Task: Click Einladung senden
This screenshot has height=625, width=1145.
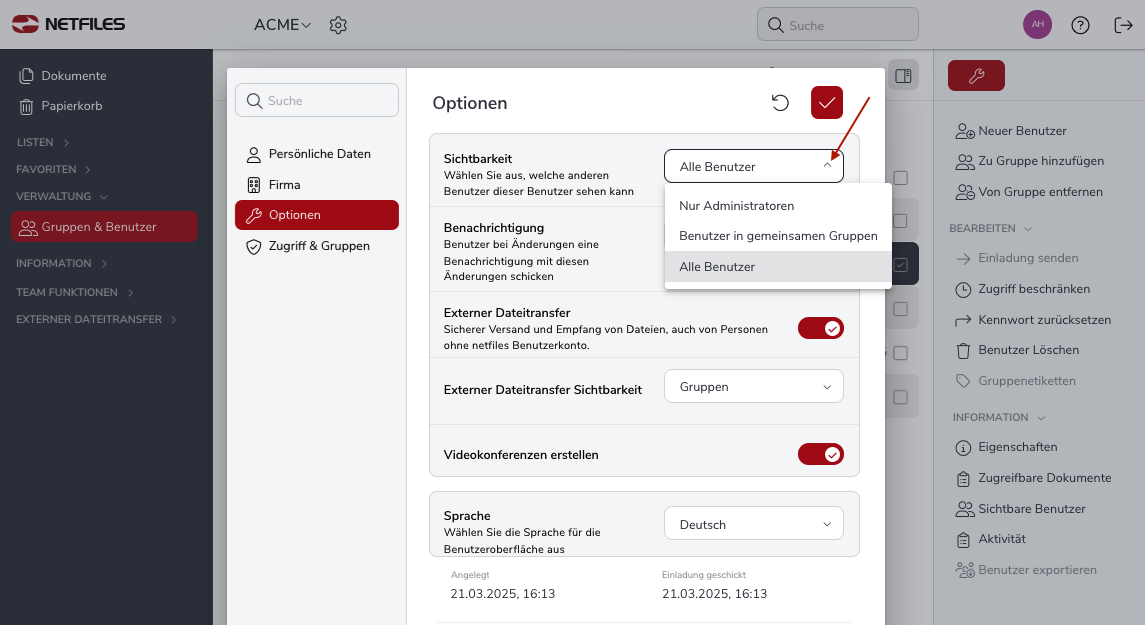Action: coord(1016,258)
